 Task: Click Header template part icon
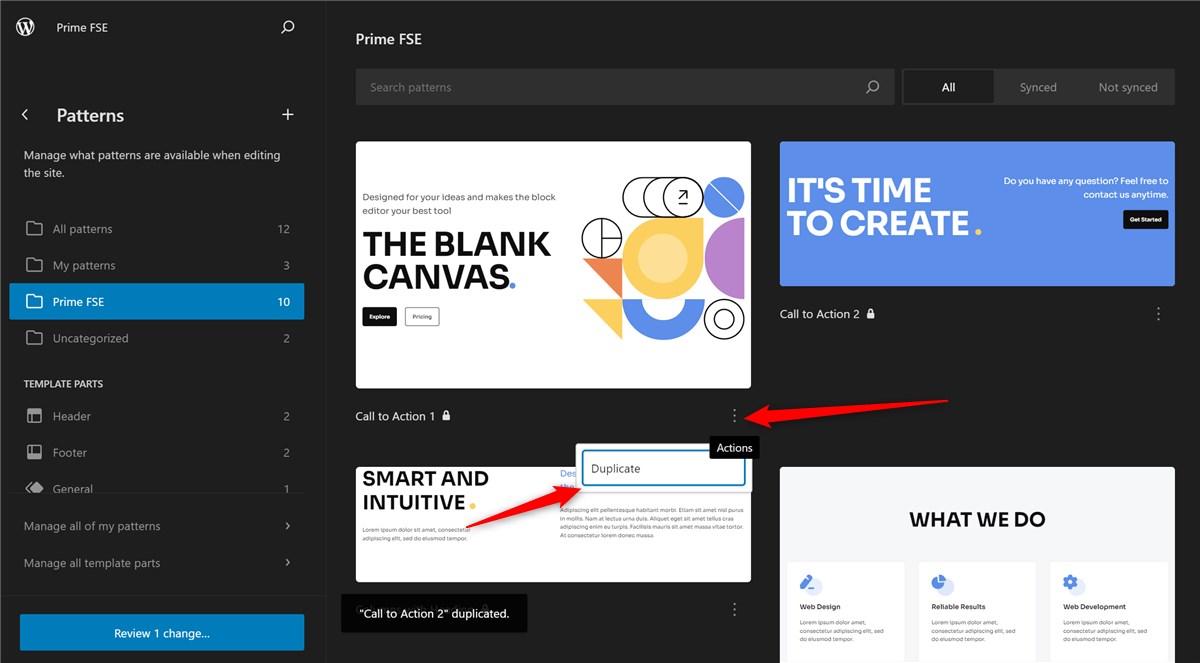[x=34, y=416]
